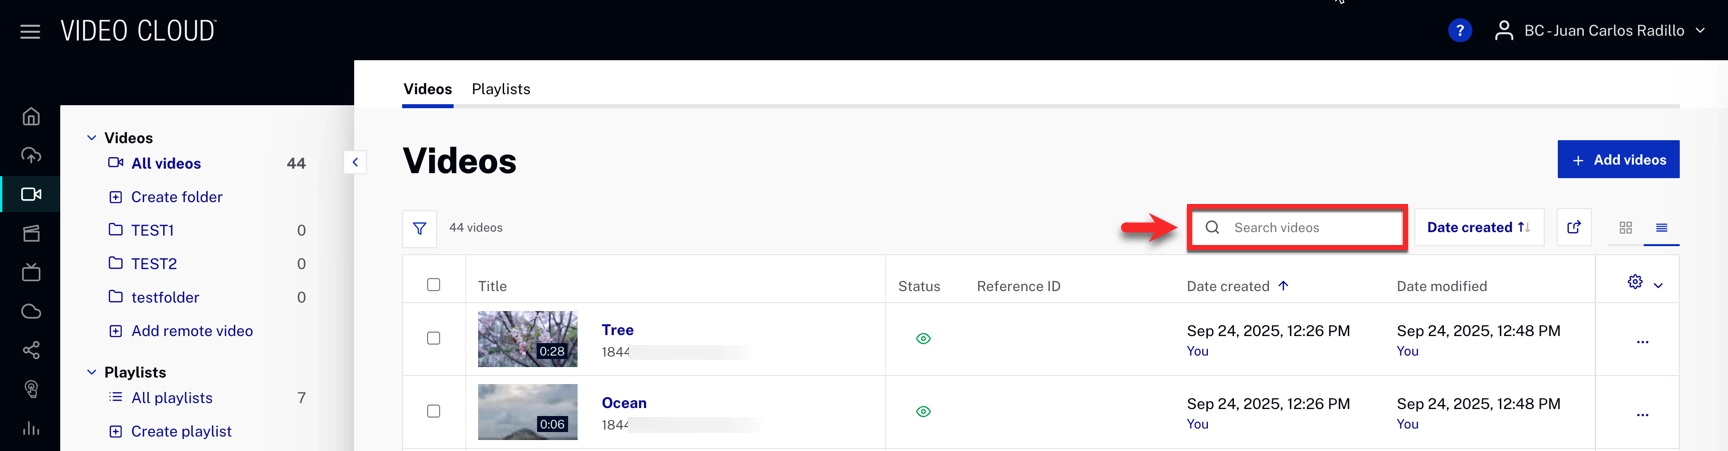The height and width of the screenshot is (451, 1728).
Task: Open the user account dropdown
Action: click(x=1600, y=31)
